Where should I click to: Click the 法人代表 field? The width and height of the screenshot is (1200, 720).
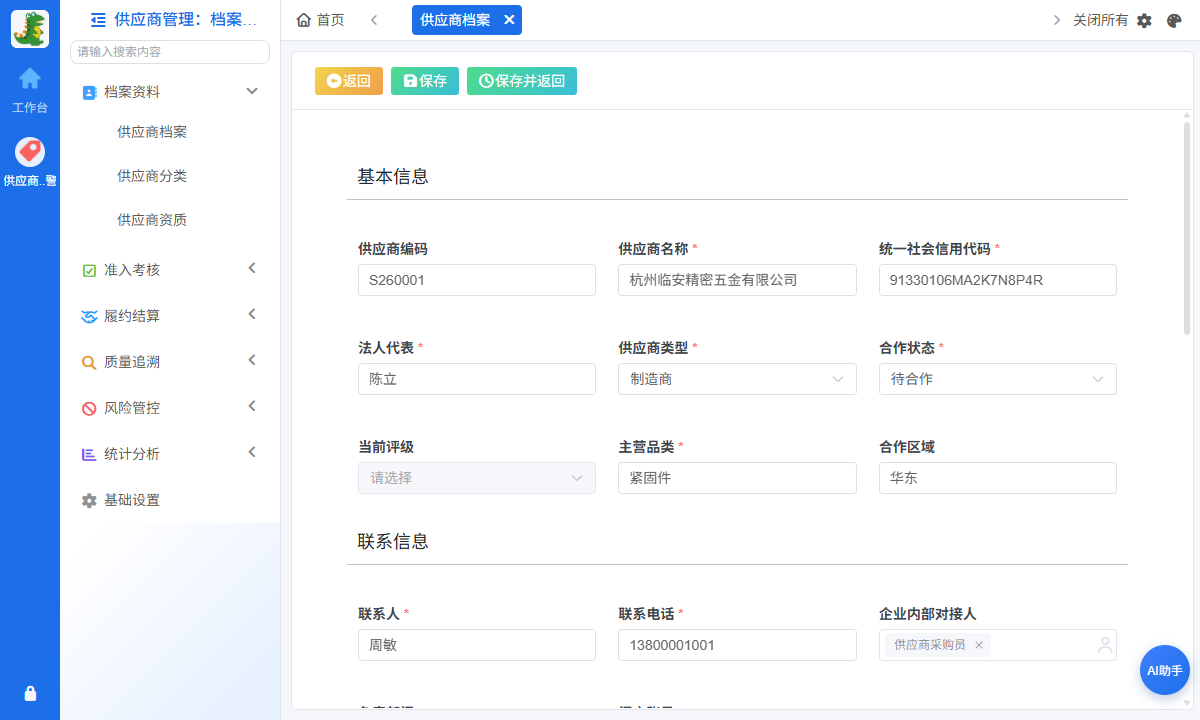(477, 379)
